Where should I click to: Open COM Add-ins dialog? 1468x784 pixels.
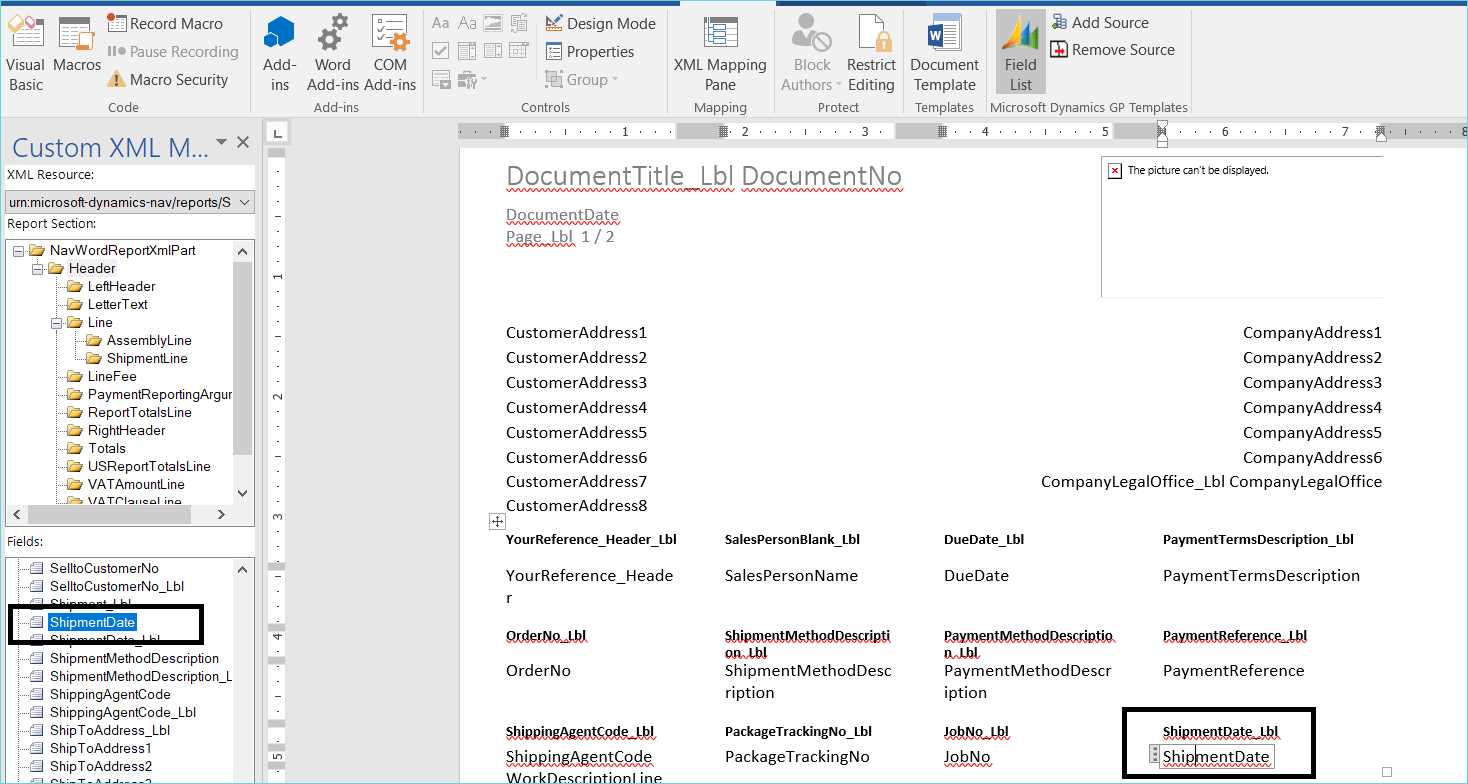tap(390, 54)
